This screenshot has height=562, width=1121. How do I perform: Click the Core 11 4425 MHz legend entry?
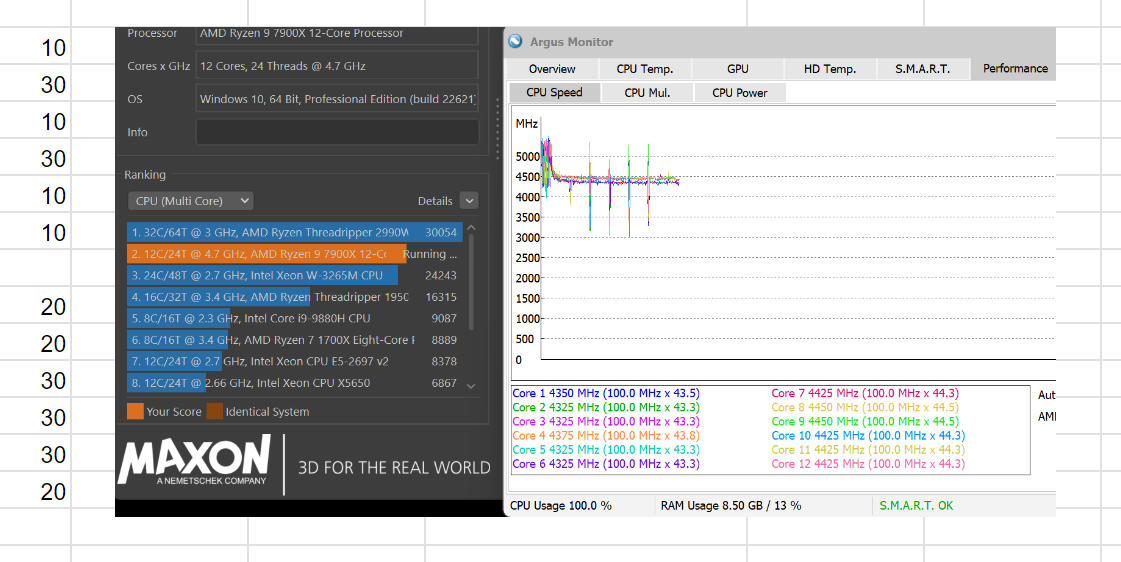[868, 450]
